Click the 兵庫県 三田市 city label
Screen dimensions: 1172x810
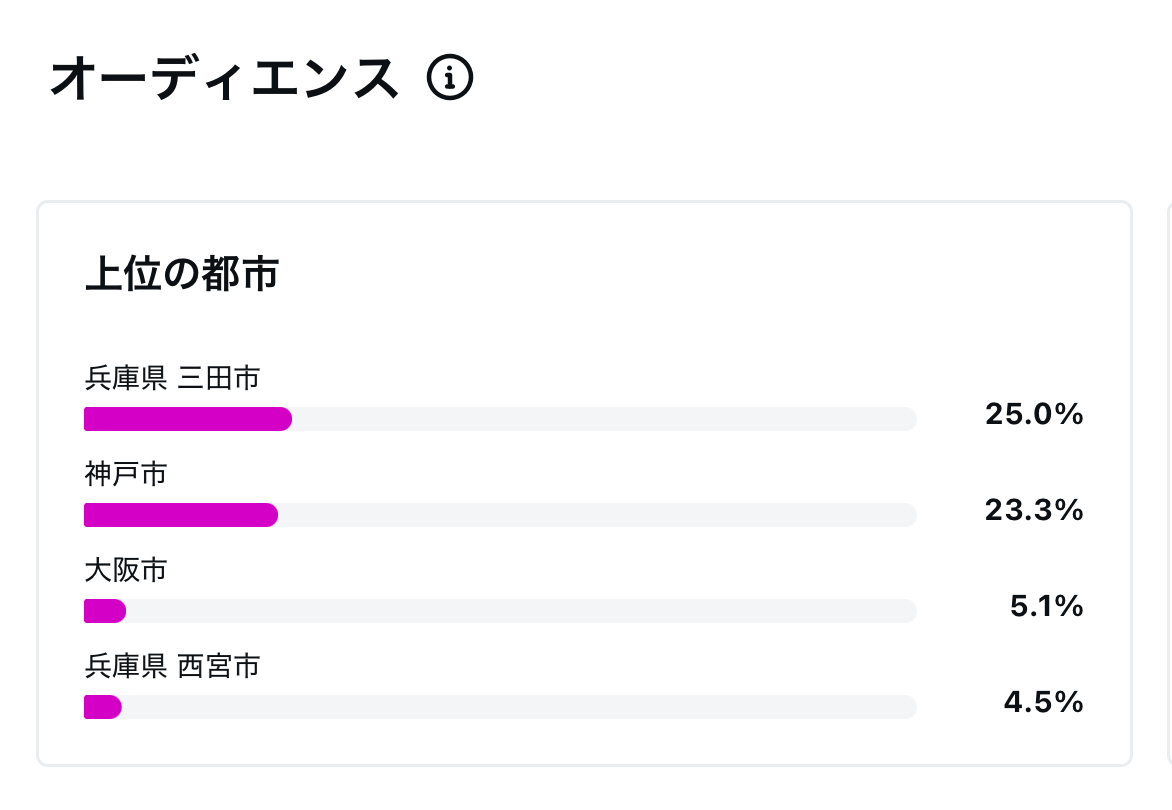pos(173,378)
